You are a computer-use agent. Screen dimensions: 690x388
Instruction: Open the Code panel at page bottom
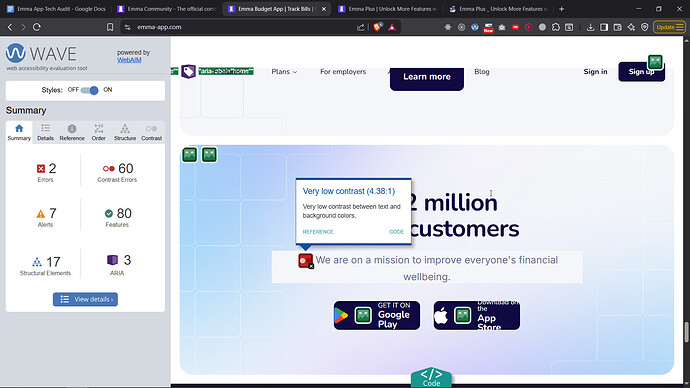point(431,377)
